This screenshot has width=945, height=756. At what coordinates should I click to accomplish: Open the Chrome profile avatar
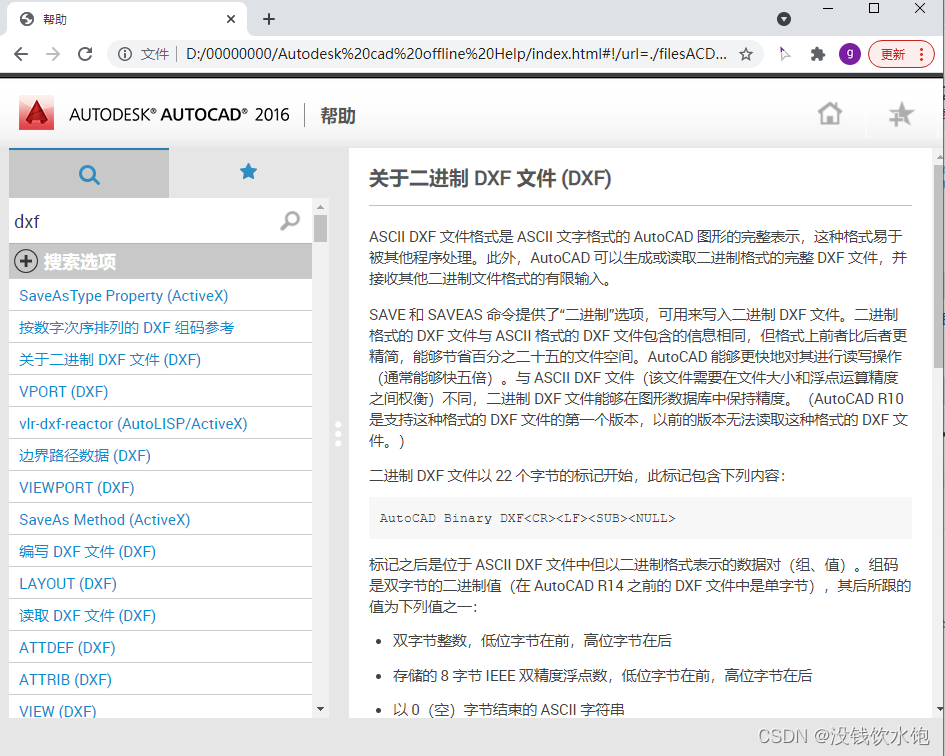pyautogui.click(x=849, y=54)
